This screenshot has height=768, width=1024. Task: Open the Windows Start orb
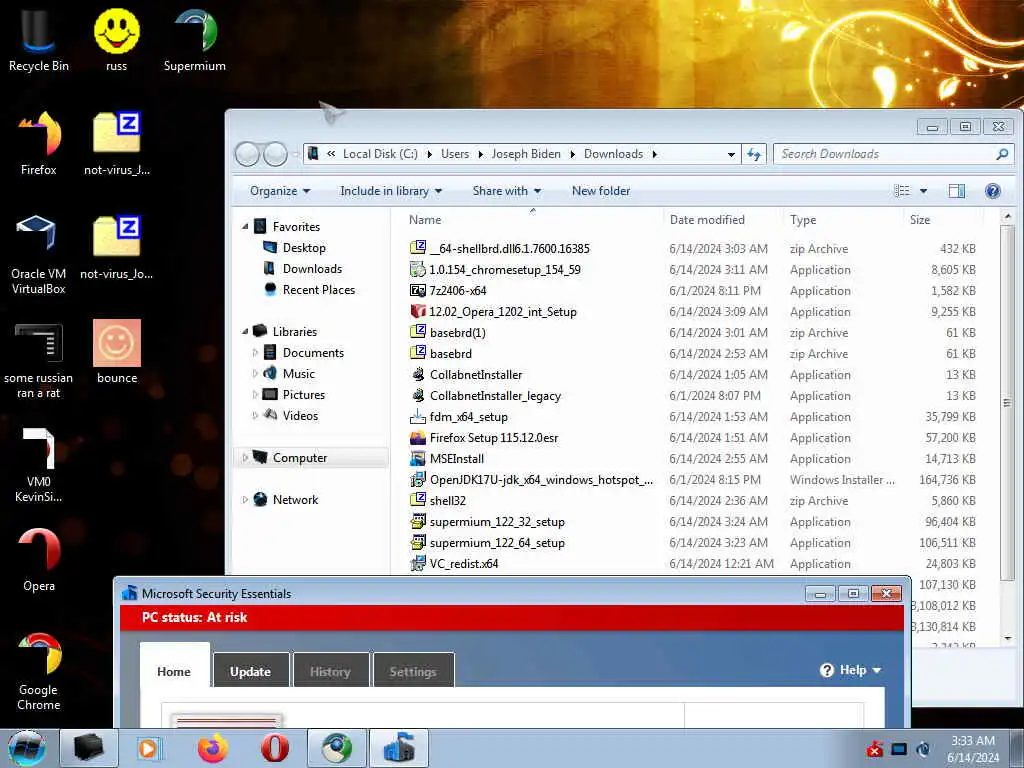[x=27, y=748]
